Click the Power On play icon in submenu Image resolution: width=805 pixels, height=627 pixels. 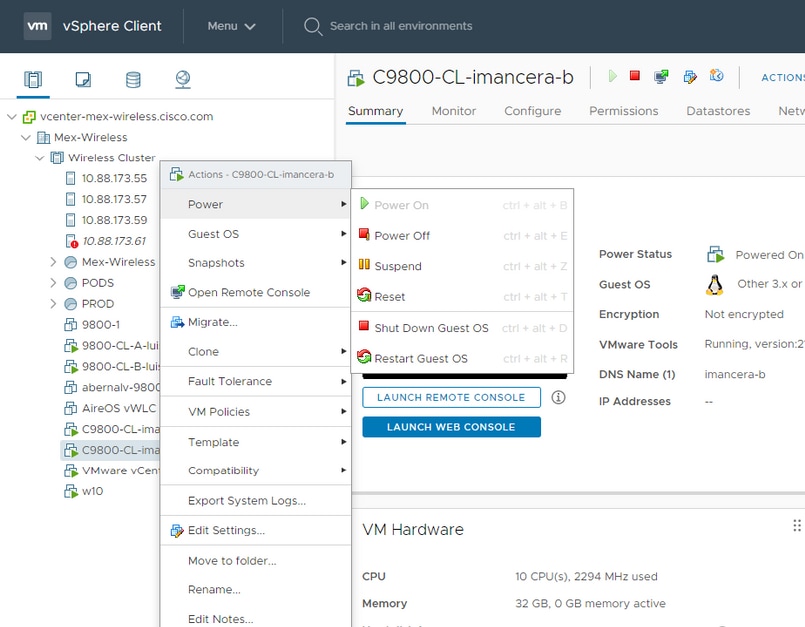[x=364, y=203]
